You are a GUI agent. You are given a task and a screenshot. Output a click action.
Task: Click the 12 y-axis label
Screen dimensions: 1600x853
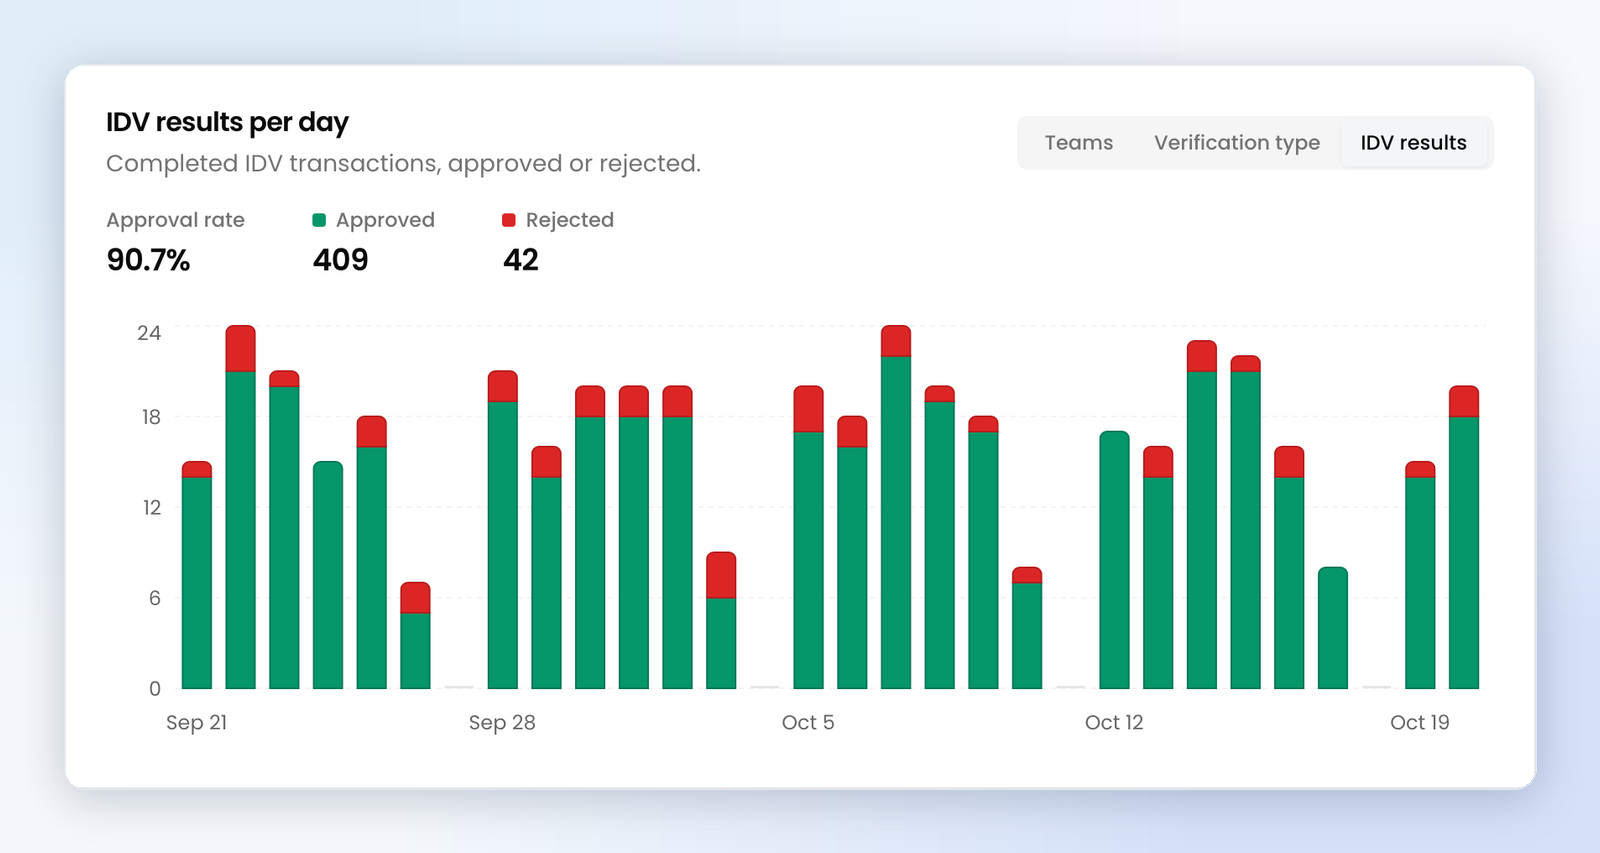point(151,507)
